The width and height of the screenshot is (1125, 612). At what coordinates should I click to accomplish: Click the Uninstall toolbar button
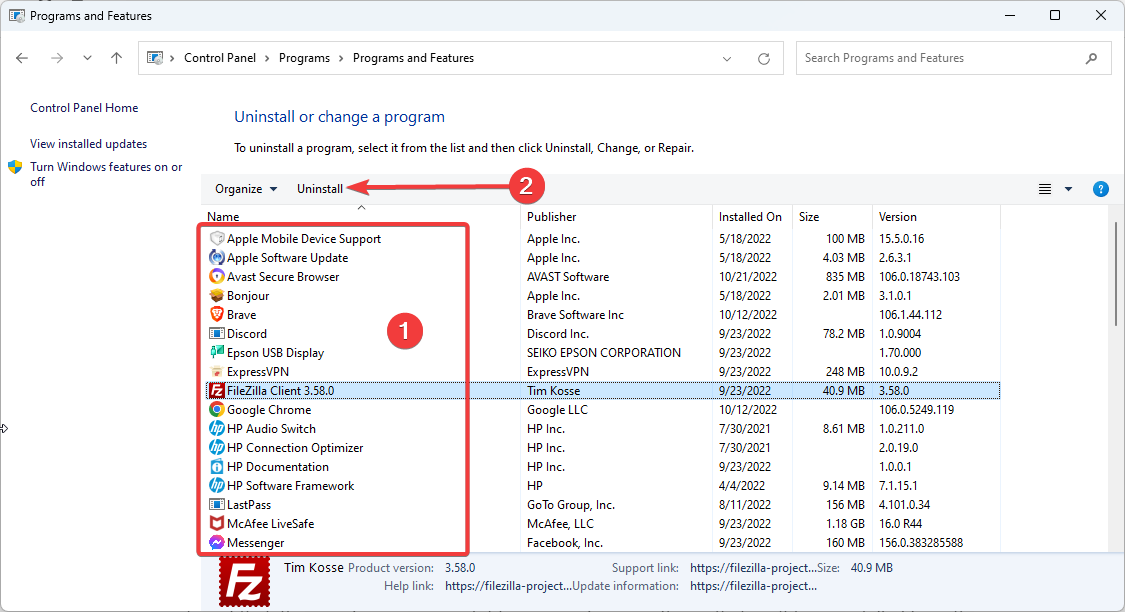(x=320, y=189)
